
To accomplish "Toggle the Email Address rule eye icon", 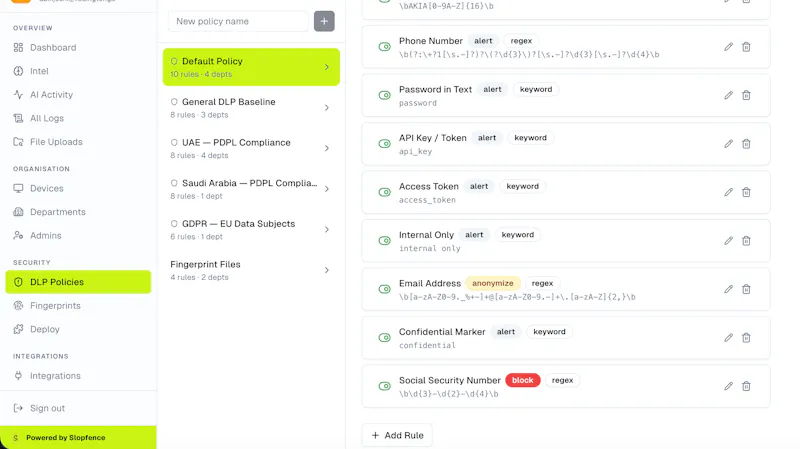I will (384, 289).
